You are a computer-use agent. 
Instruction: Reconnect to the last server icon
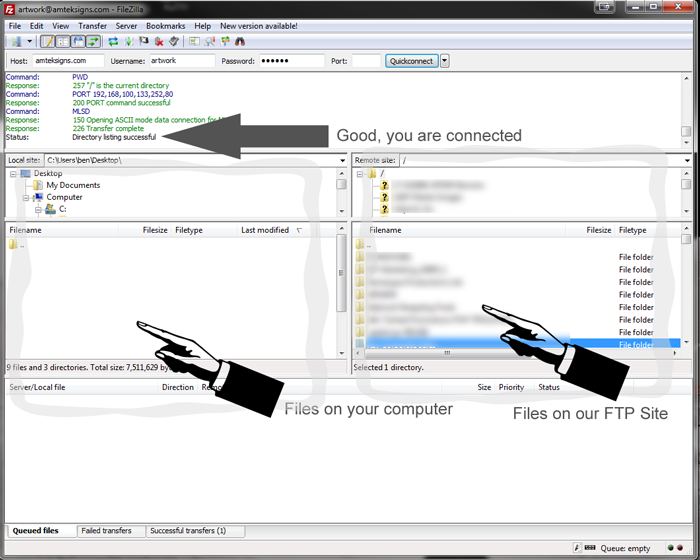tap(174, 42)
